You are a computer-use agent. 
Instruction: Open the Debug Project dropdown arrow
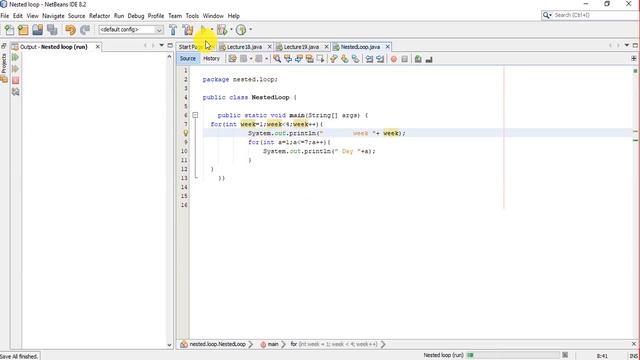pyautogui.click(x=231, y=30)
